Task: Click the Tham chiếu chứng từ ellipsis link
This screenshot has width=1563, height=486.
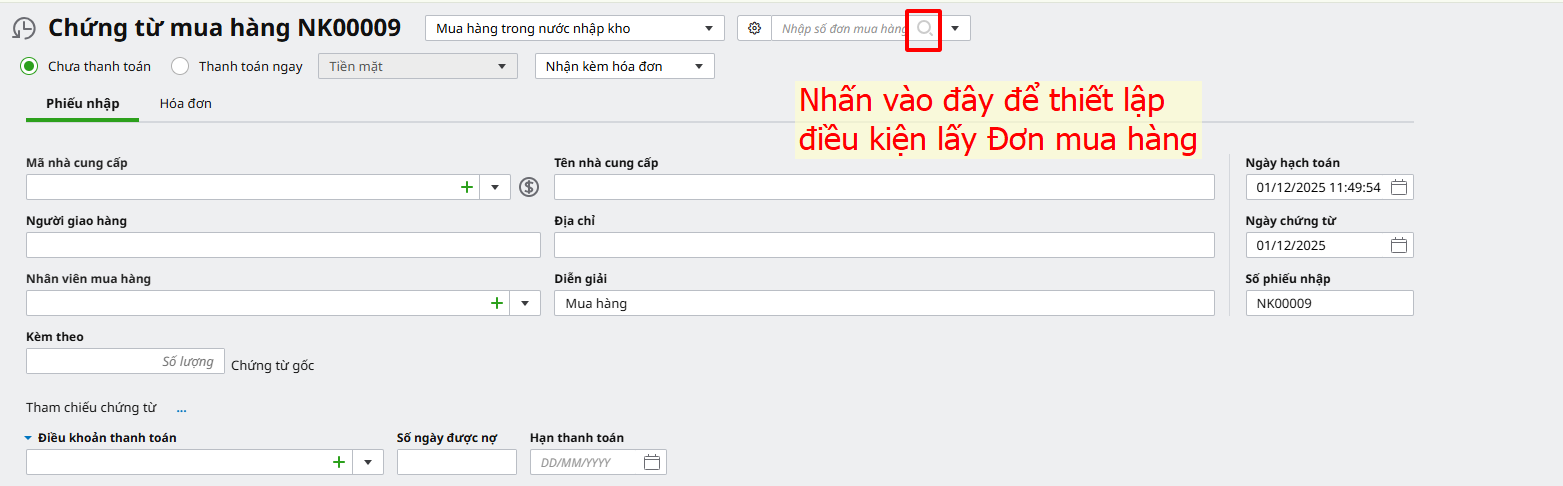Action: coord(181,409)
